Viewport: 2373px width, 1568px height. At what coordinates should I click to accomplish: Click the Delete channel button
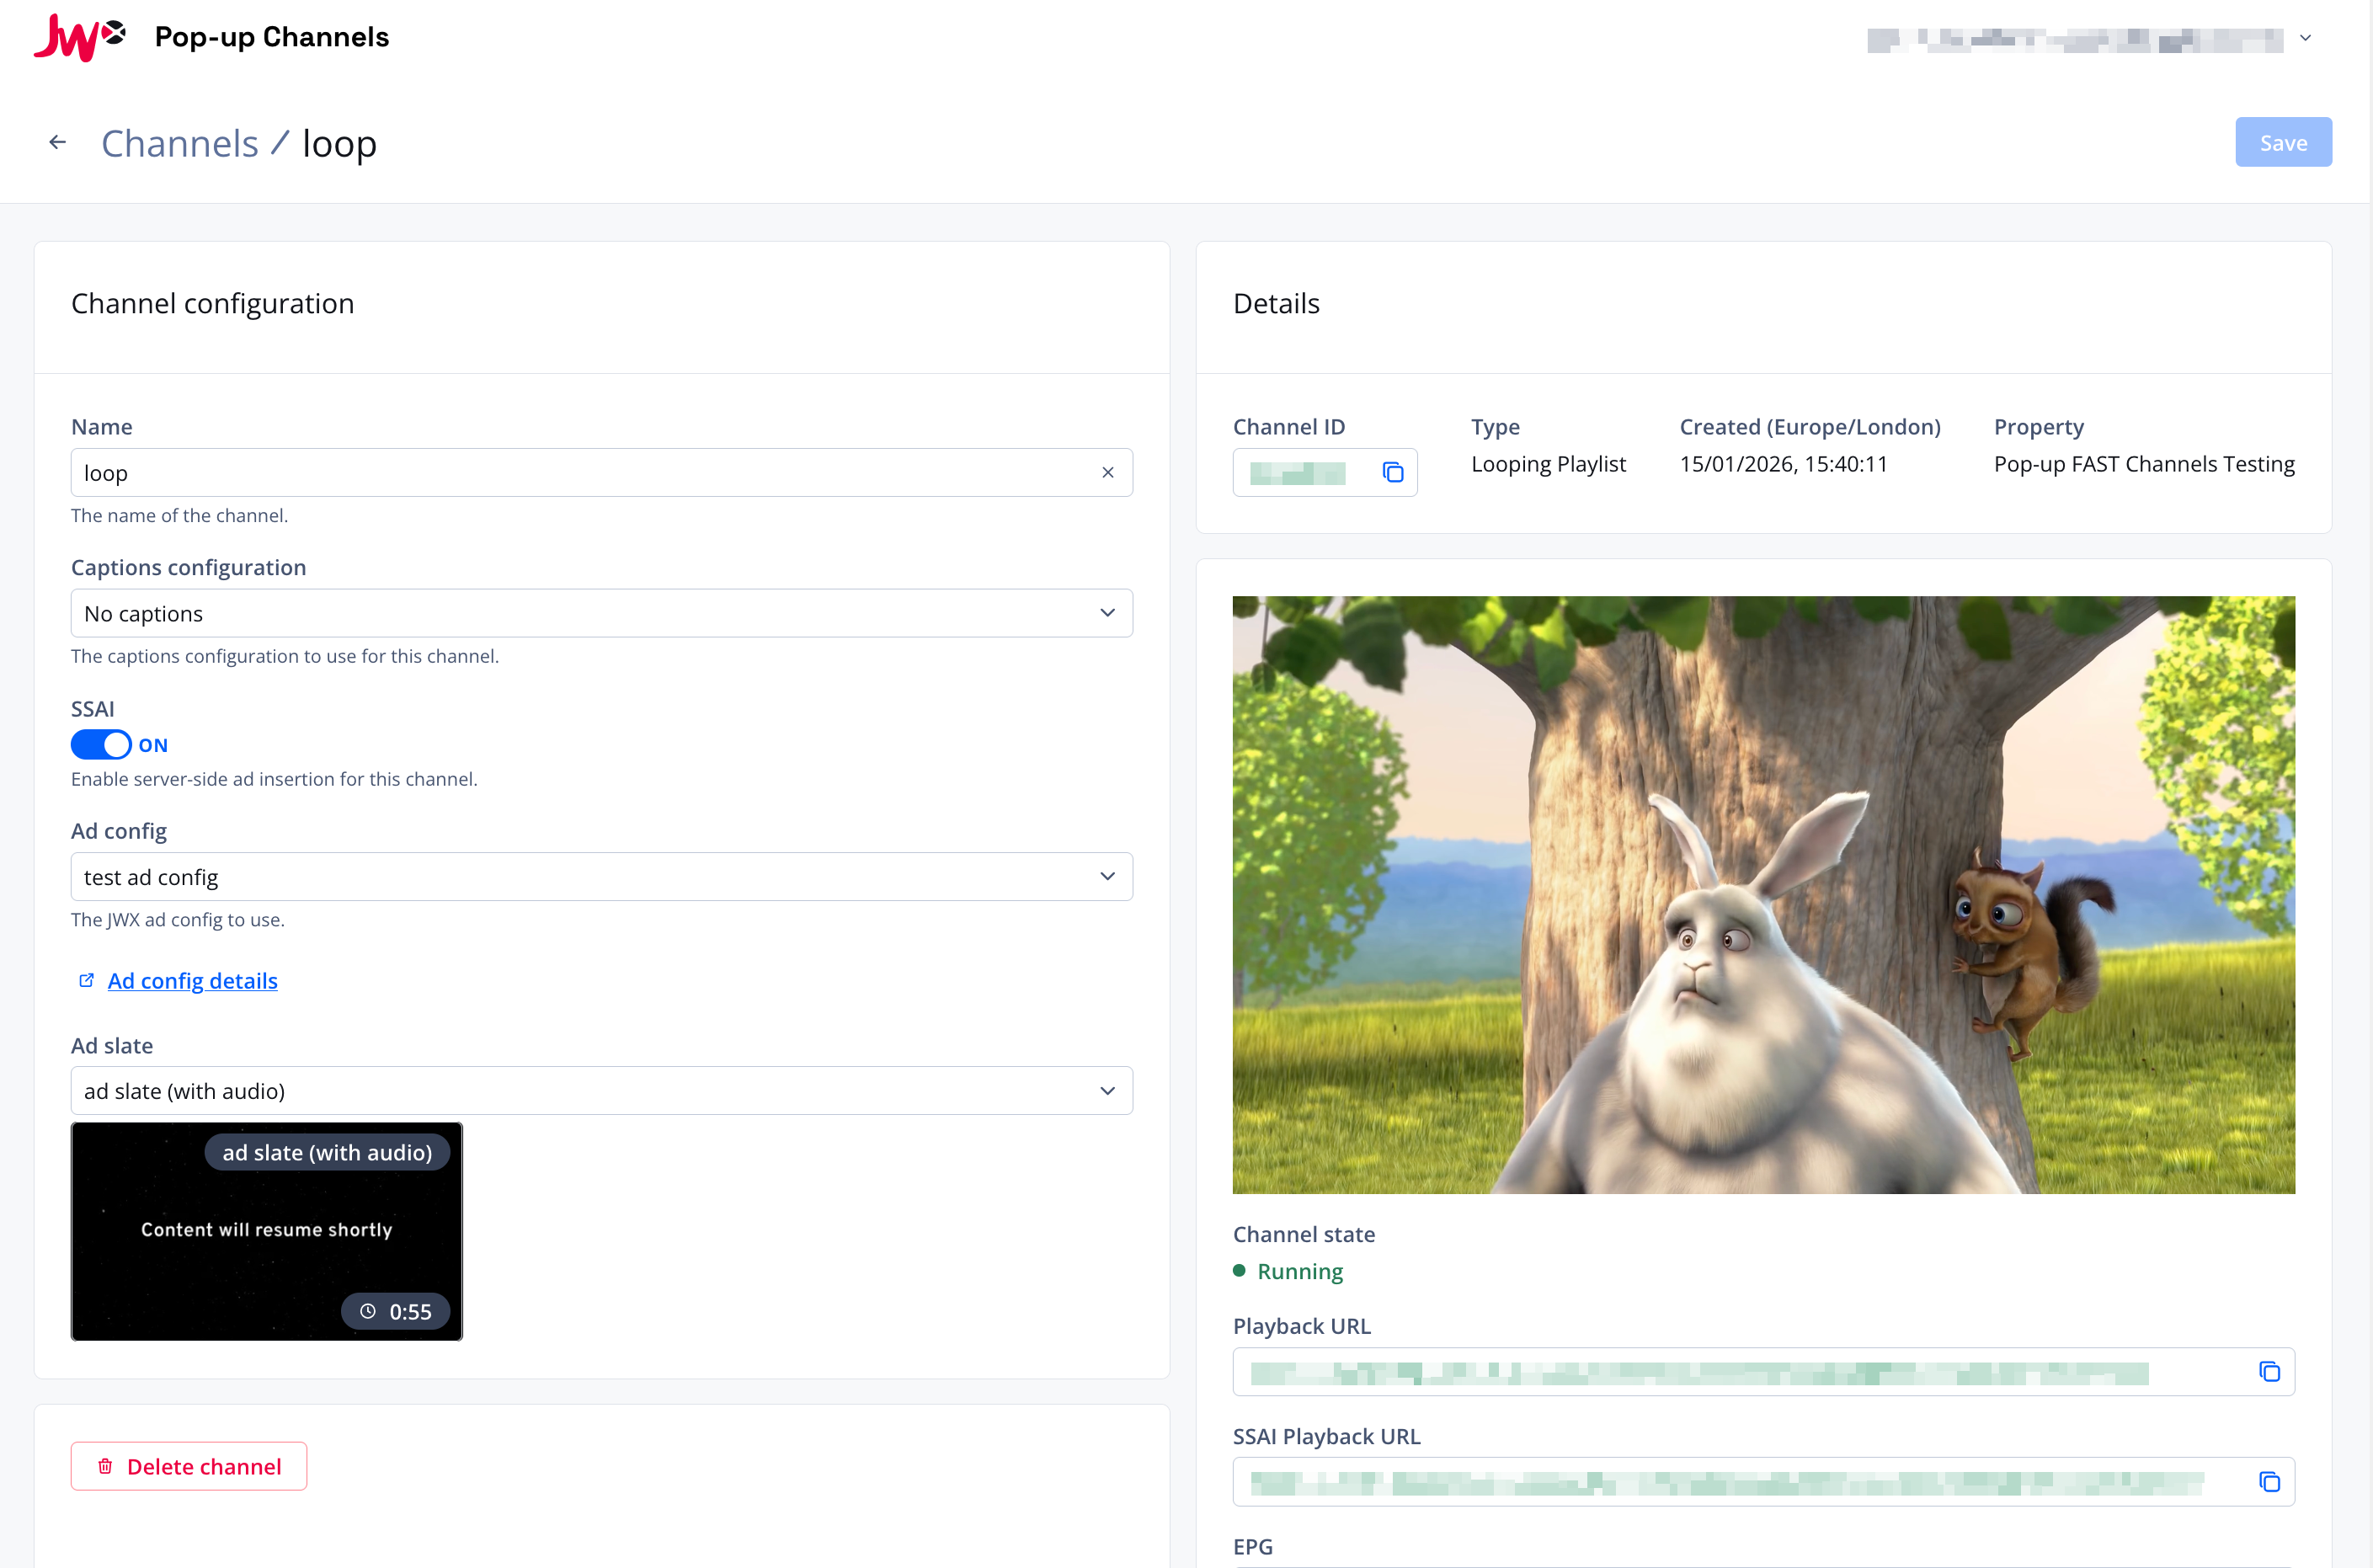pyautogui.click(x=189, y=1466)
